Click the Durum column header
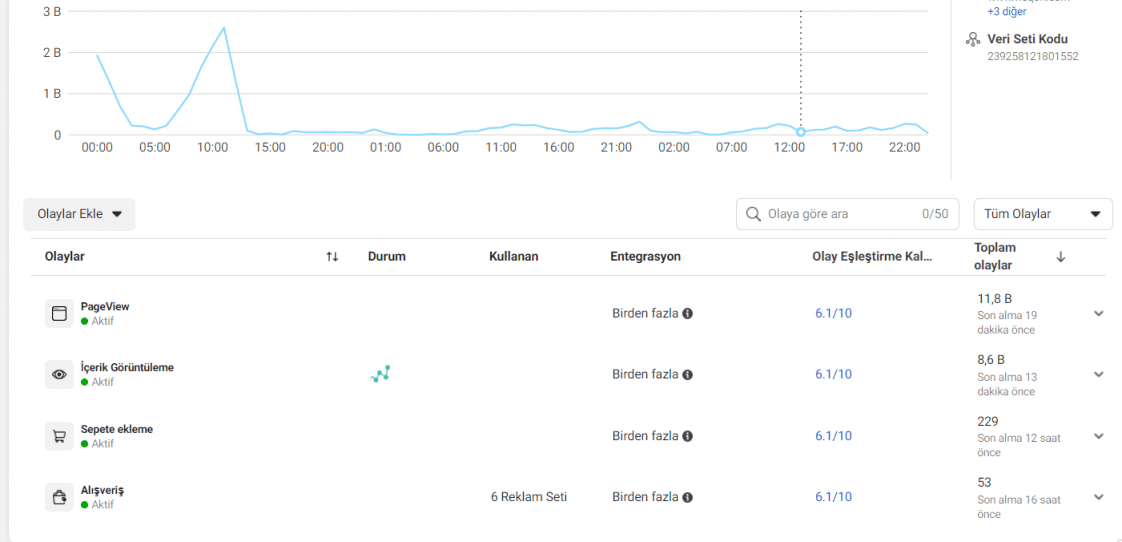This screenshot has width=1122, height=542. [x=386, y=256]
